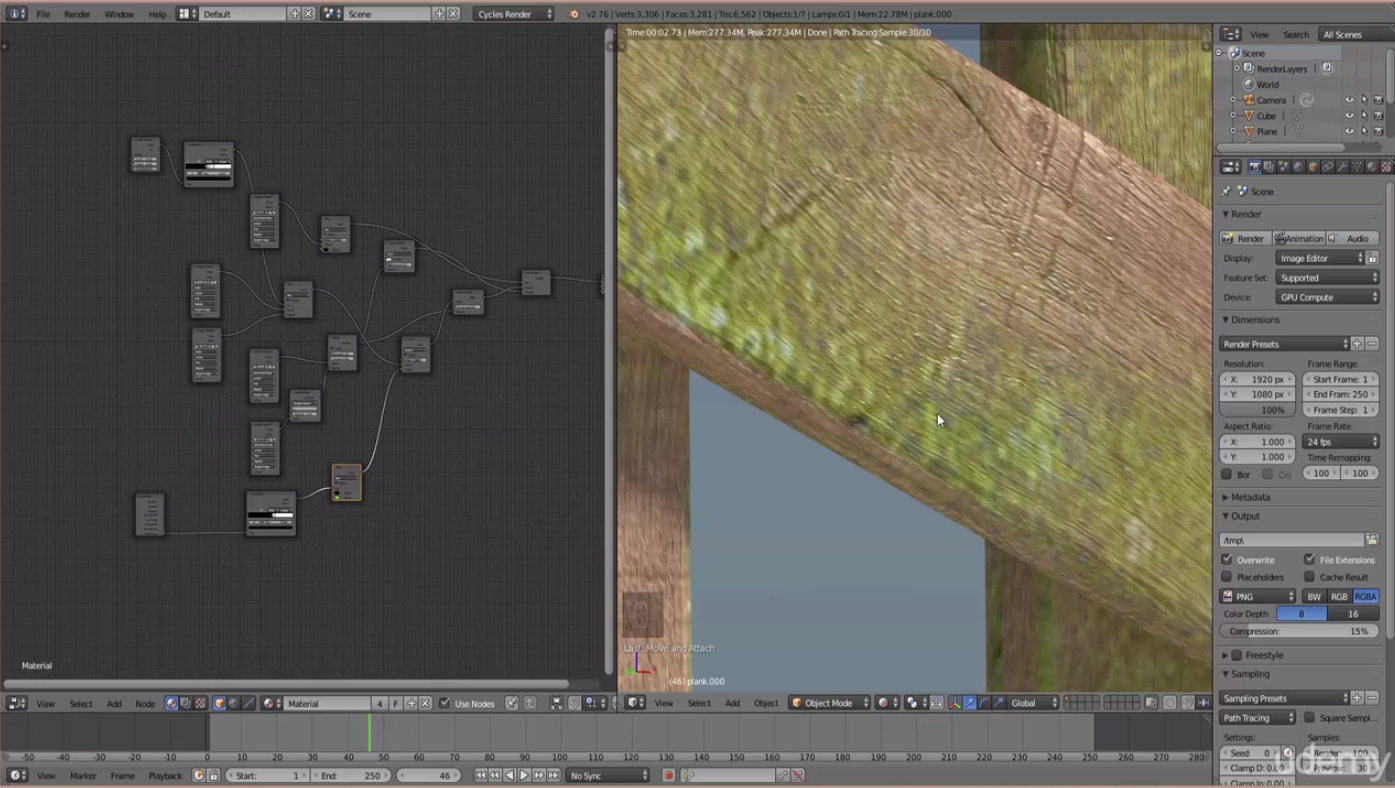Click the Animation render button
The image size is (1395, 788).
click(1299, 239)
